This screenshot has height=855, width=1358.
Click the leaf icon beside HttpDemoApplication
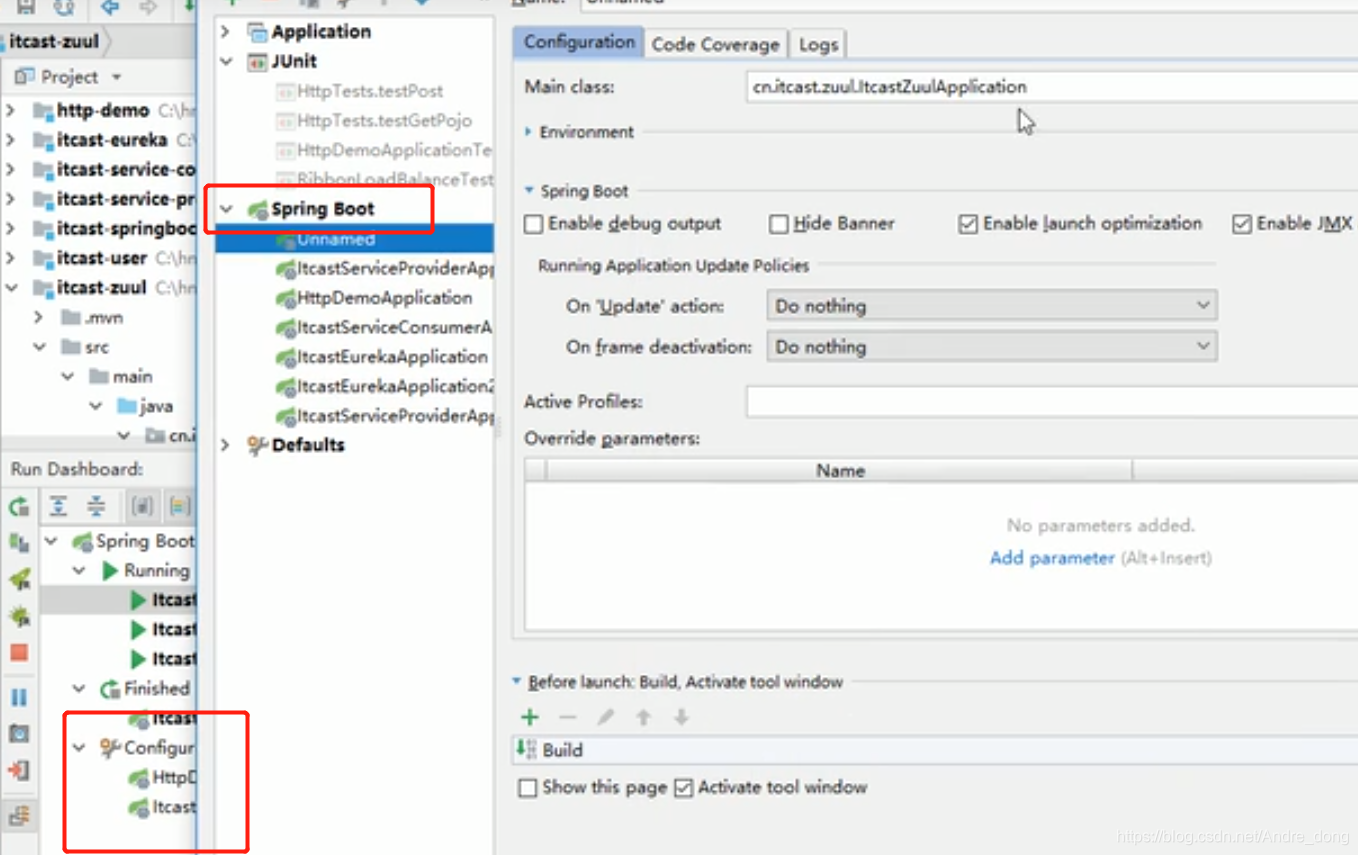(x=285, y=298)
